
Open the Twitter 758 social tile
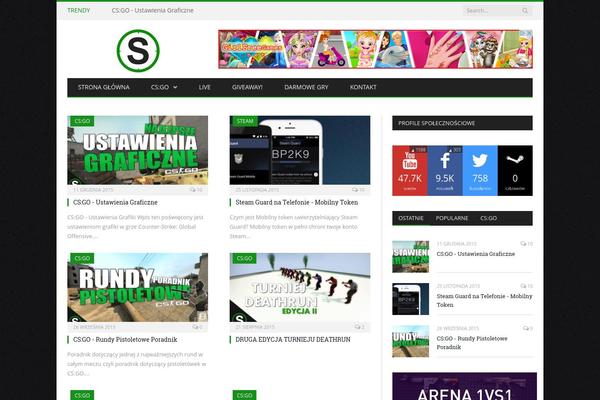pos(480,171)
